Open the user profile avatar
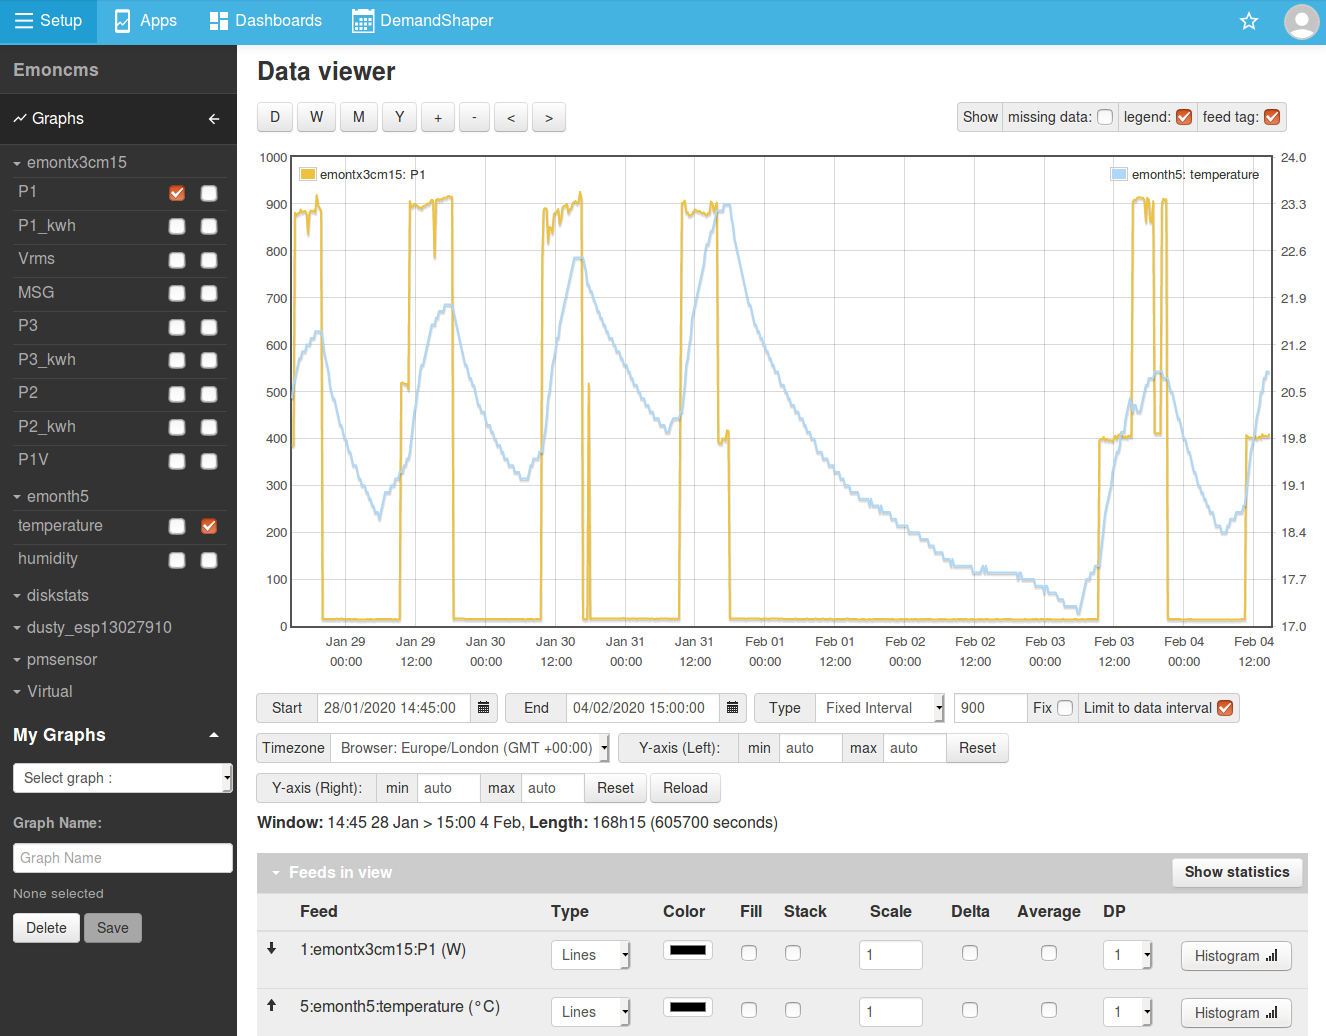This screenshot has height=1036, width=1326. [x=1301, y=21]
